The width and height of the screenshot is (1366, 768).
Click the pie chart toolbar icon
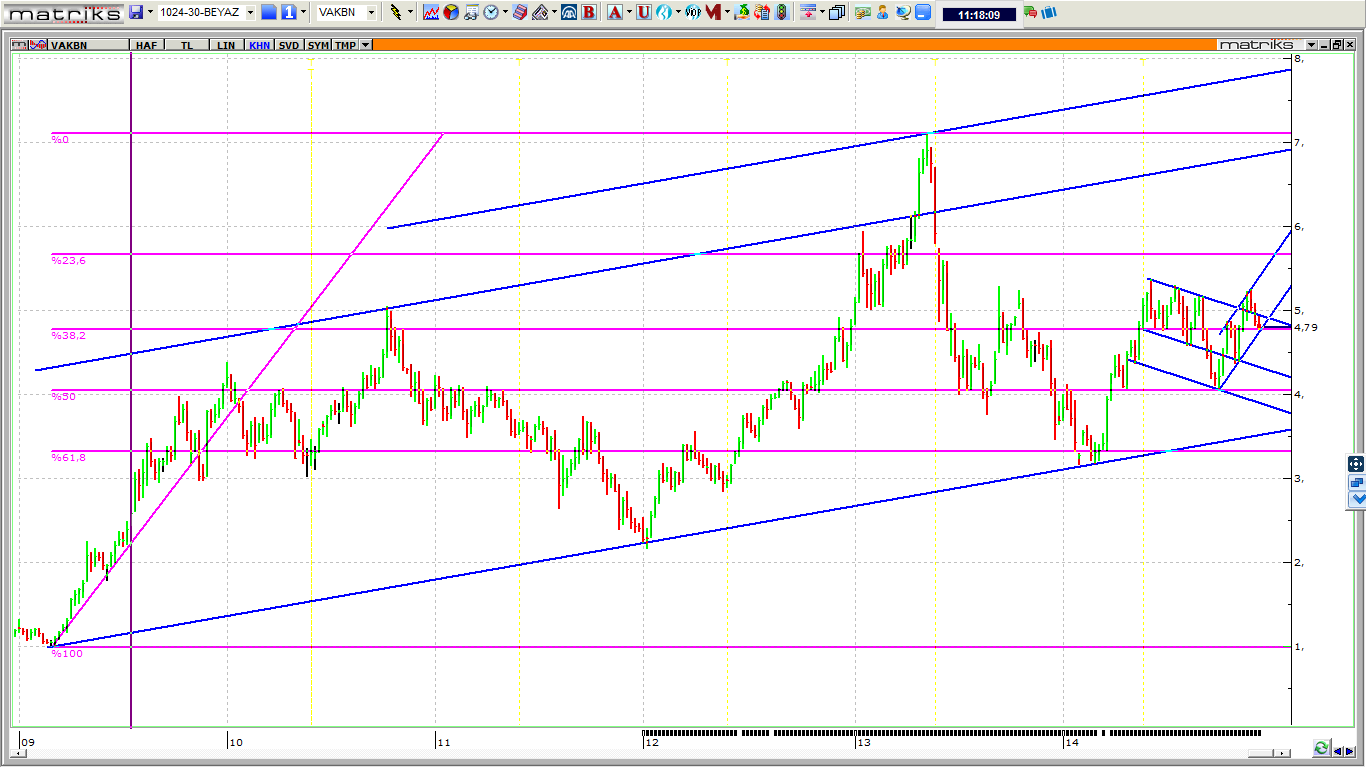451,12
